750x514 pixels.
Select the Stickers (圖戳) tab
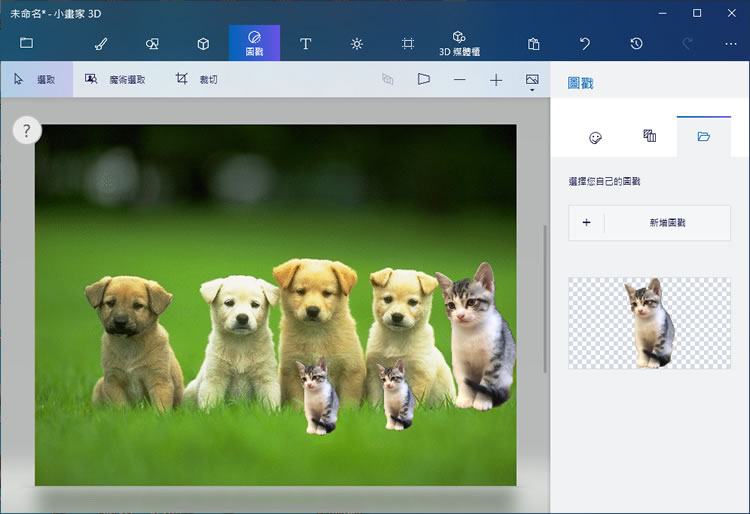click(x=254, y=43)
